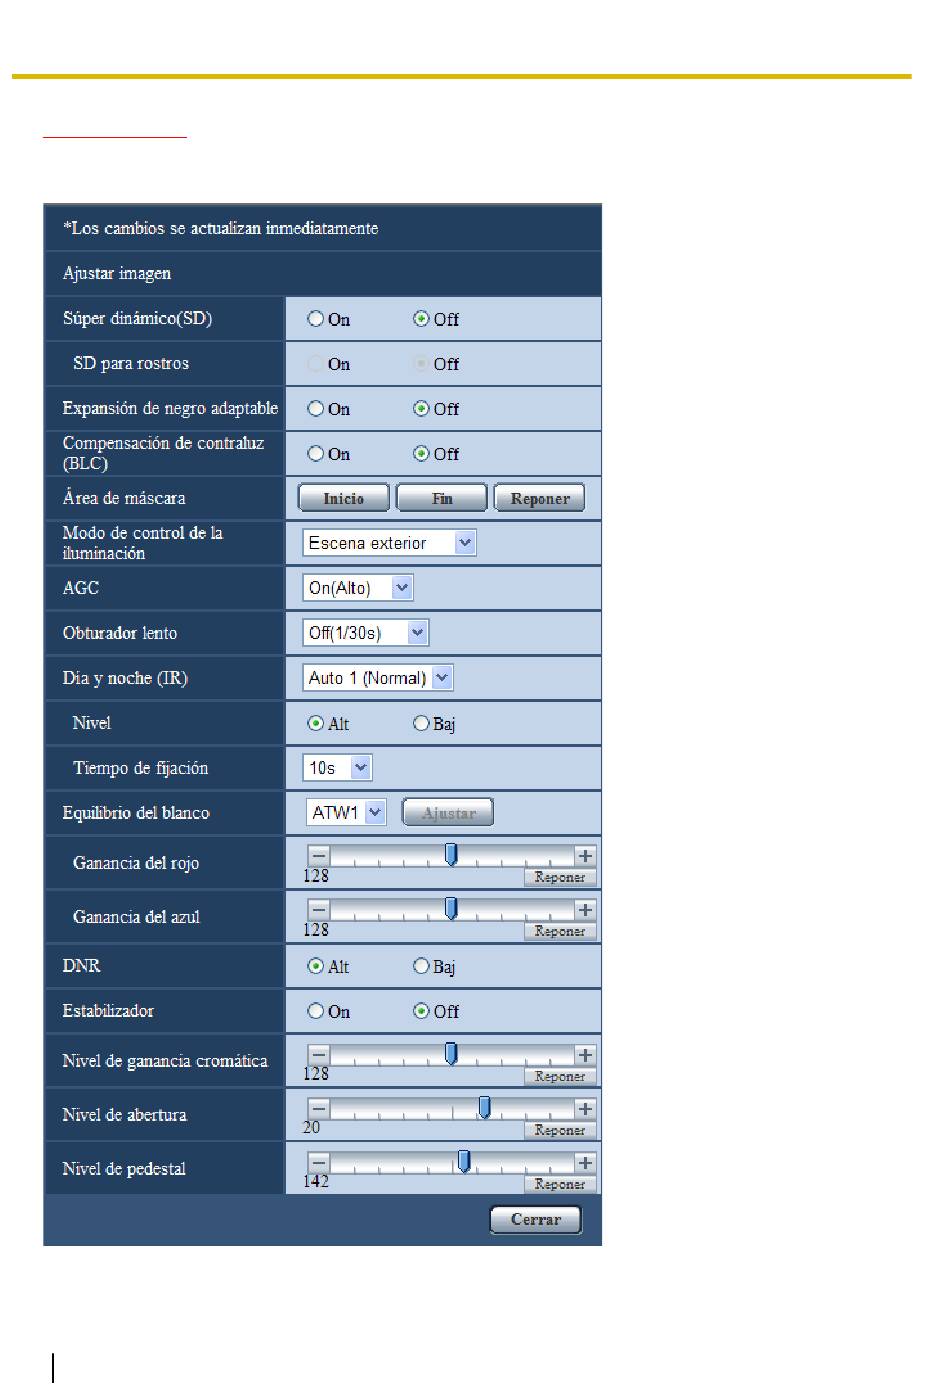Decrease Nivel de ganancia cromática minus button
Viewport: 950px width, 1397px height.
point(318,1055)
